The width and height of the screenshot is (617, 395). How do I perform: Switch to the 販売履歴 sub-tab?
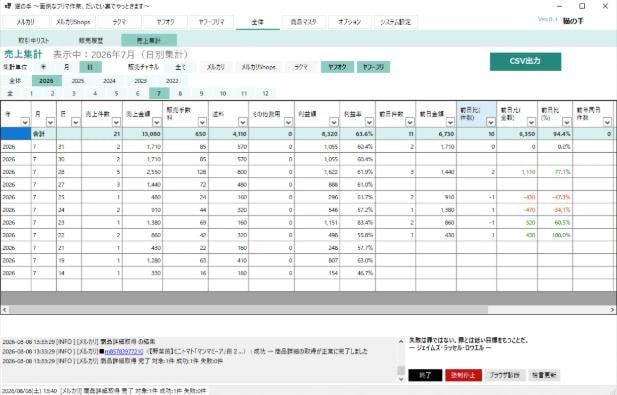click(x=91, y=41)
